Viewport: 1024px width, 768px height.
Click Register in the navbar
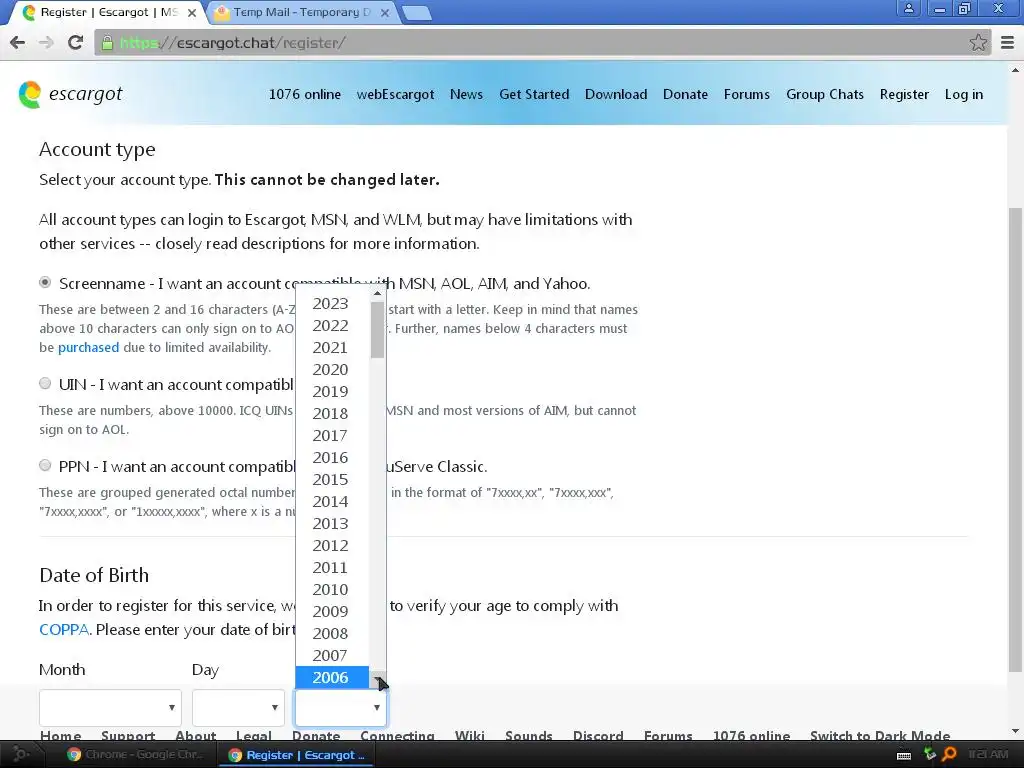tap(904, 95)
